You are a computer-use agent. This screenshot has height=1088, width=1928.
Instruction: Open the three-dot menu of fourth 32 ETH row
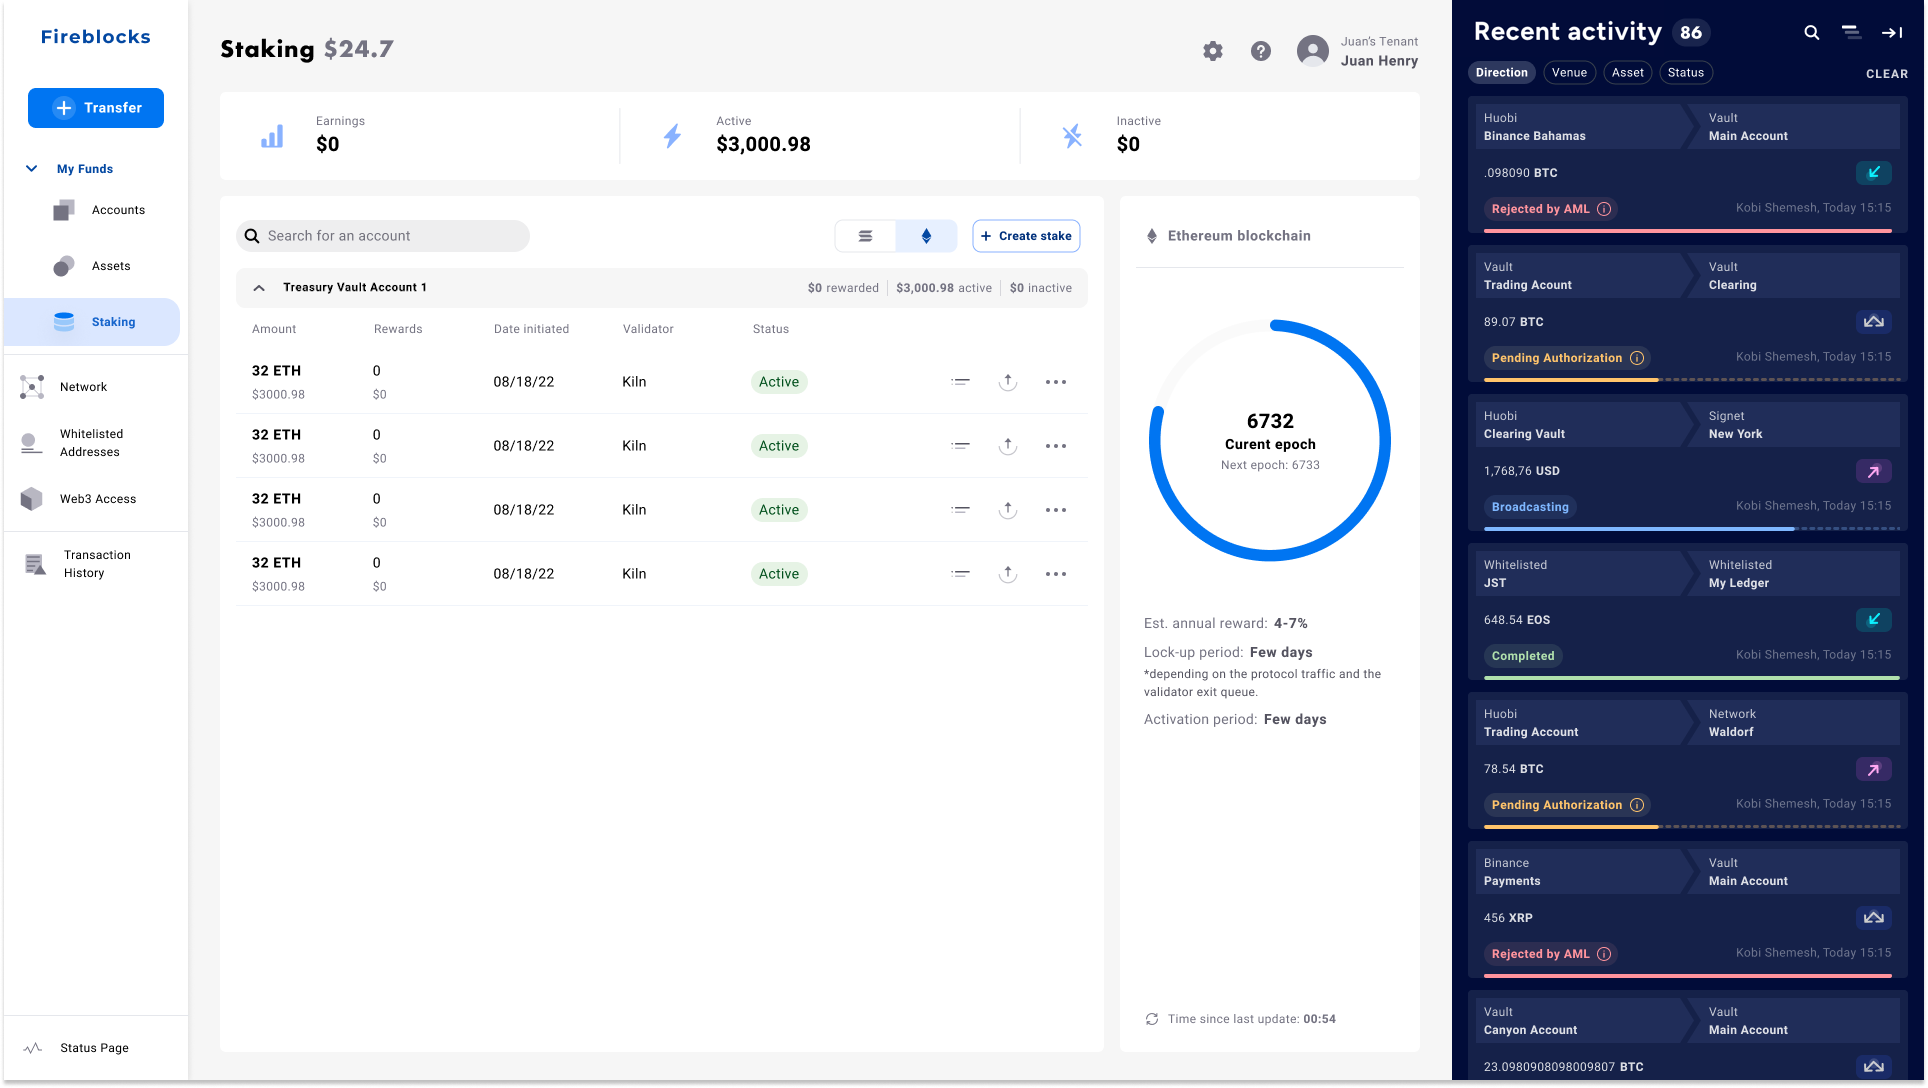click(1056, 574)
